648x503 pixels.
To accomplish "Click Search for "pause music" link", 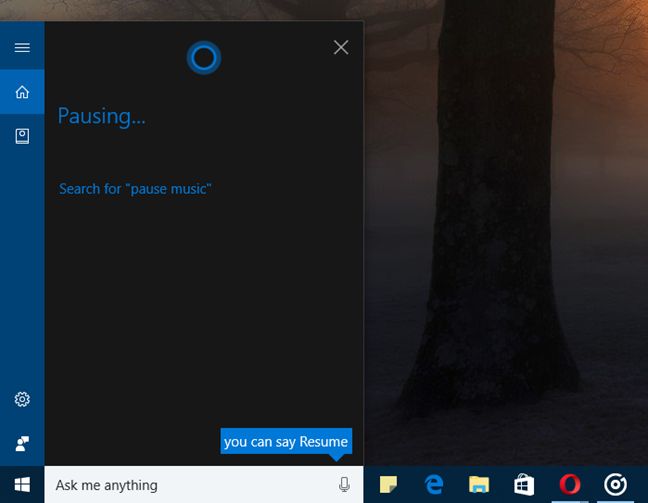I will pos(135,189).
